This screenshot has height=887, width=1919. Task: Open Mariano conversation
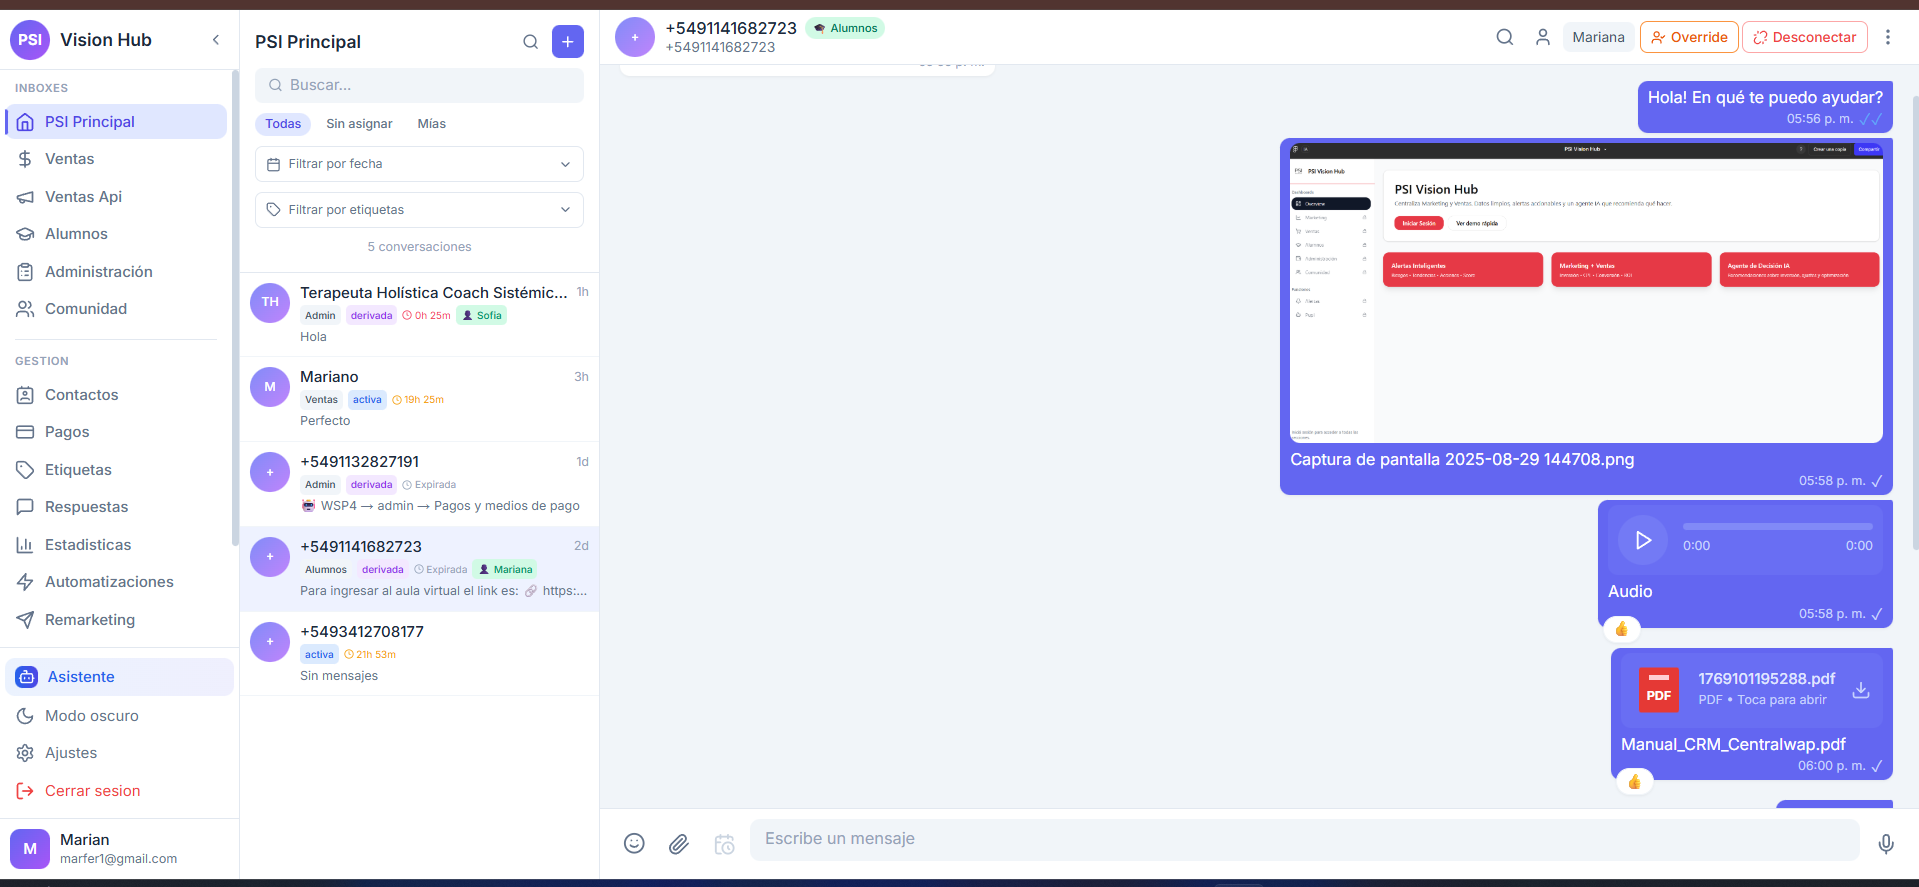[x=419, y=399]
